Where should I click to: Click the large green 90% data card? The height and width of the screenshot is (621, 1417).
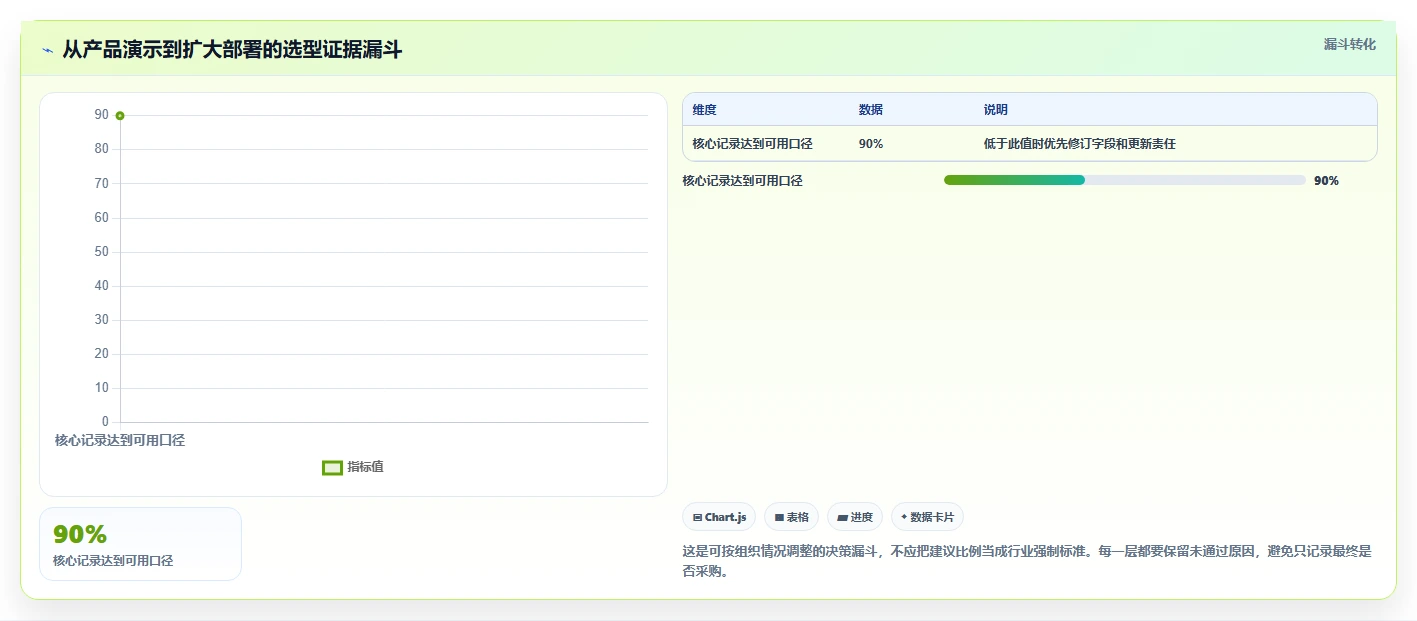140,544
